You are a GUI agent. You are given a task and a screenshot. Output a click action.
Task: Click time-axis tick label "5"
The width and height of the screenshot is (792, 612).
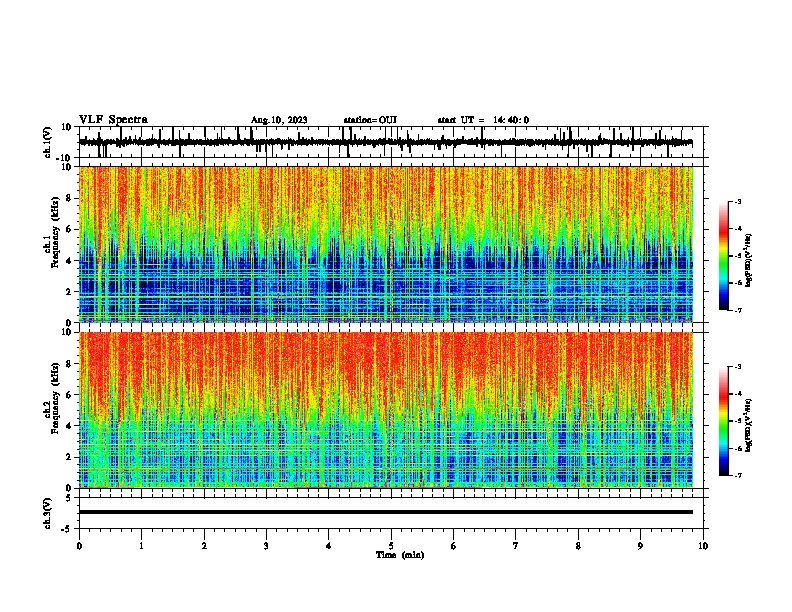click(x=391, y=546)
